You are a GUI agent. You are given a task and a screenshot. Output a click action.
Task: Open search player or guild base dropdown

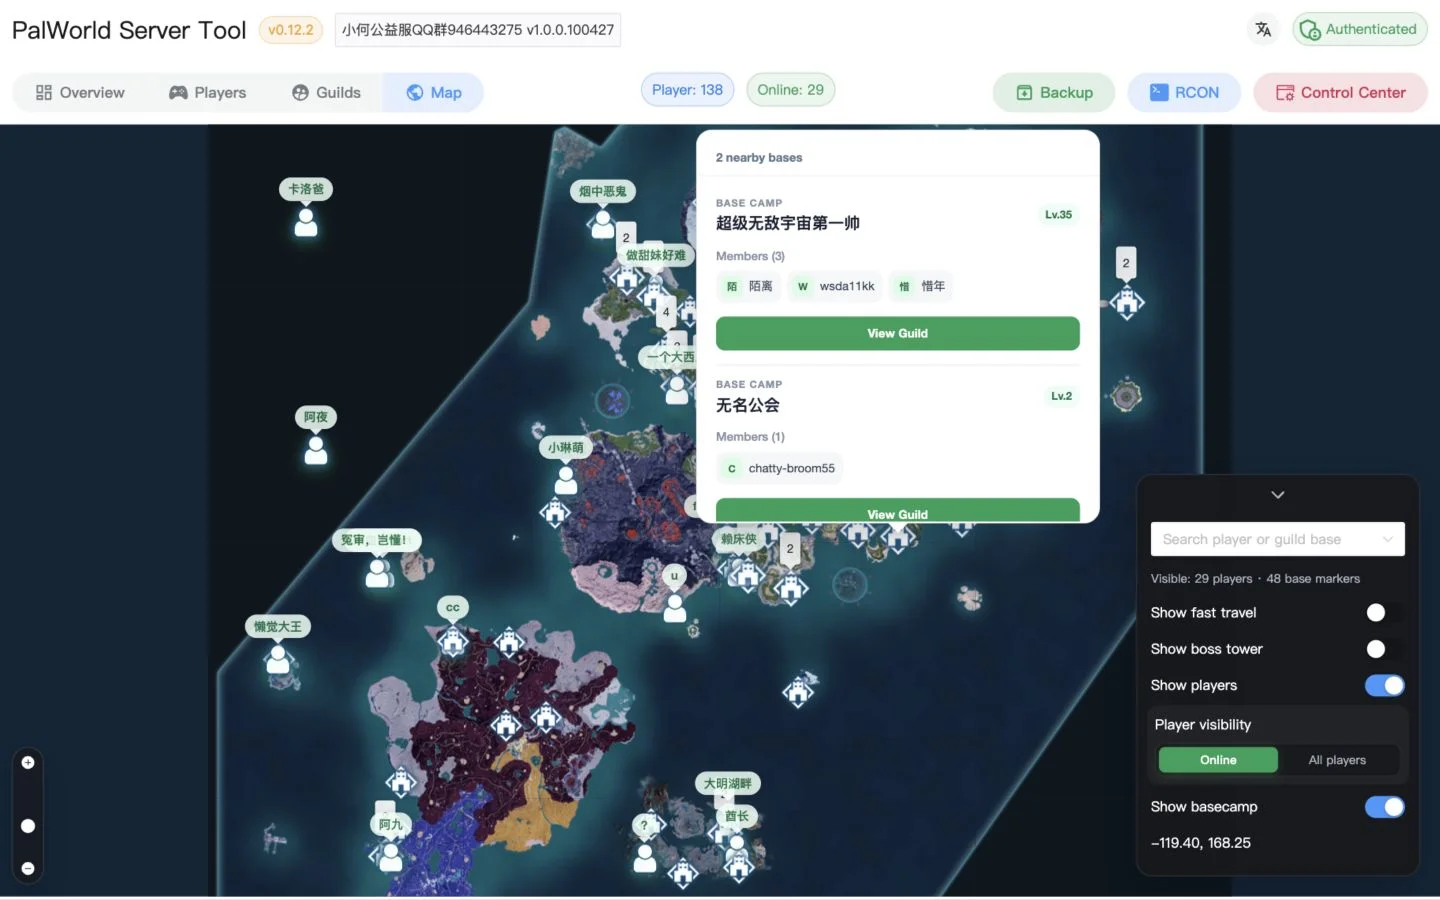pyautogui.click(x=1277, y=539)
